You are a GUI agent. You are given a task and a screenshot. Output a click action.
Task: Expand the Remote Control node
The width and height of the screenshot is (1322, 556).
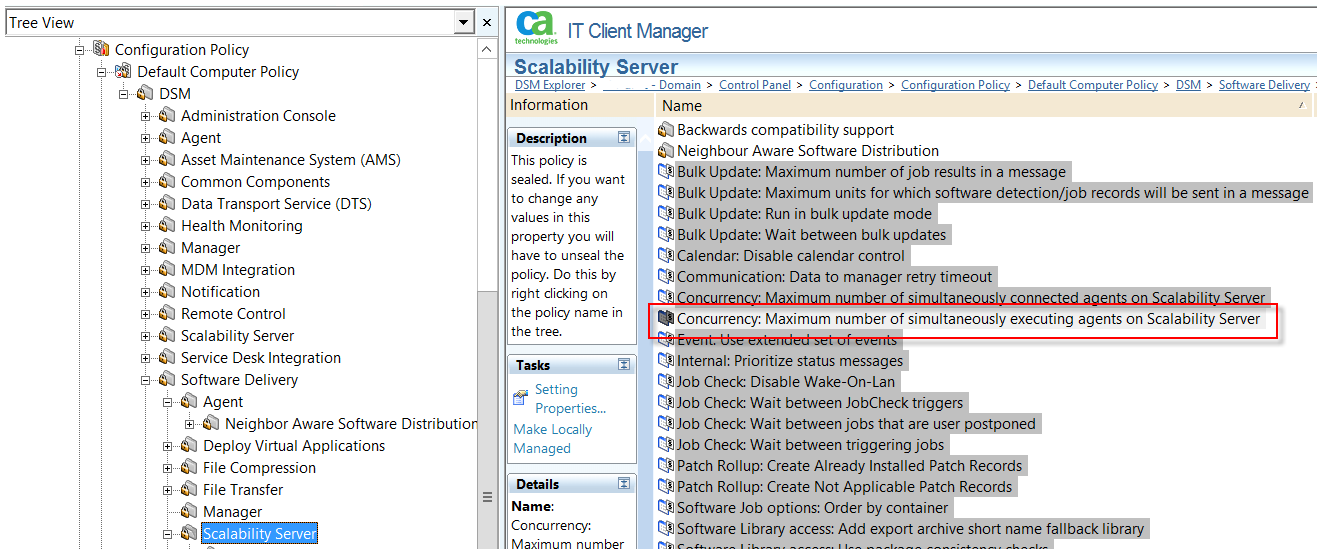coord(145,314)
